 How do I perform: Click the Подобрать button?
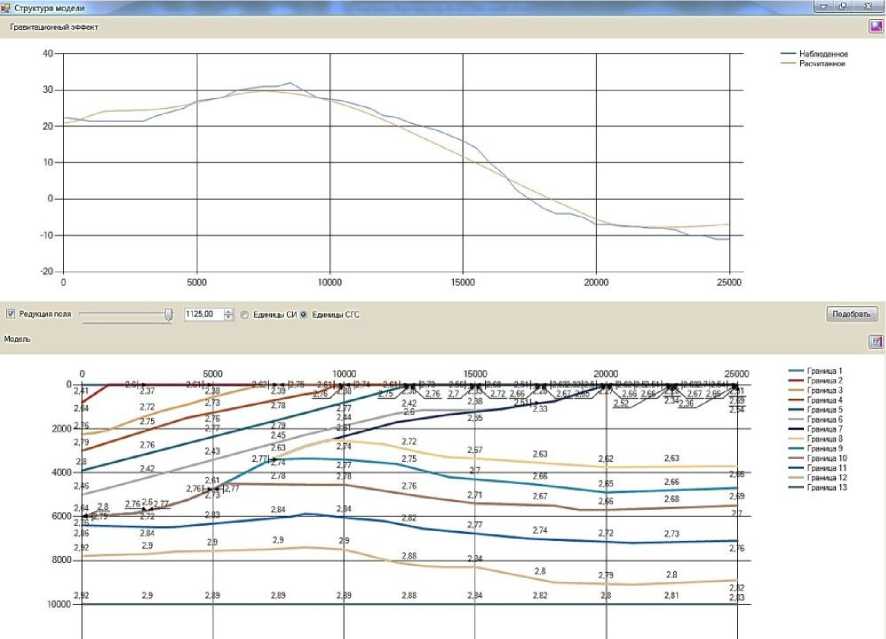tap(852, 314)
